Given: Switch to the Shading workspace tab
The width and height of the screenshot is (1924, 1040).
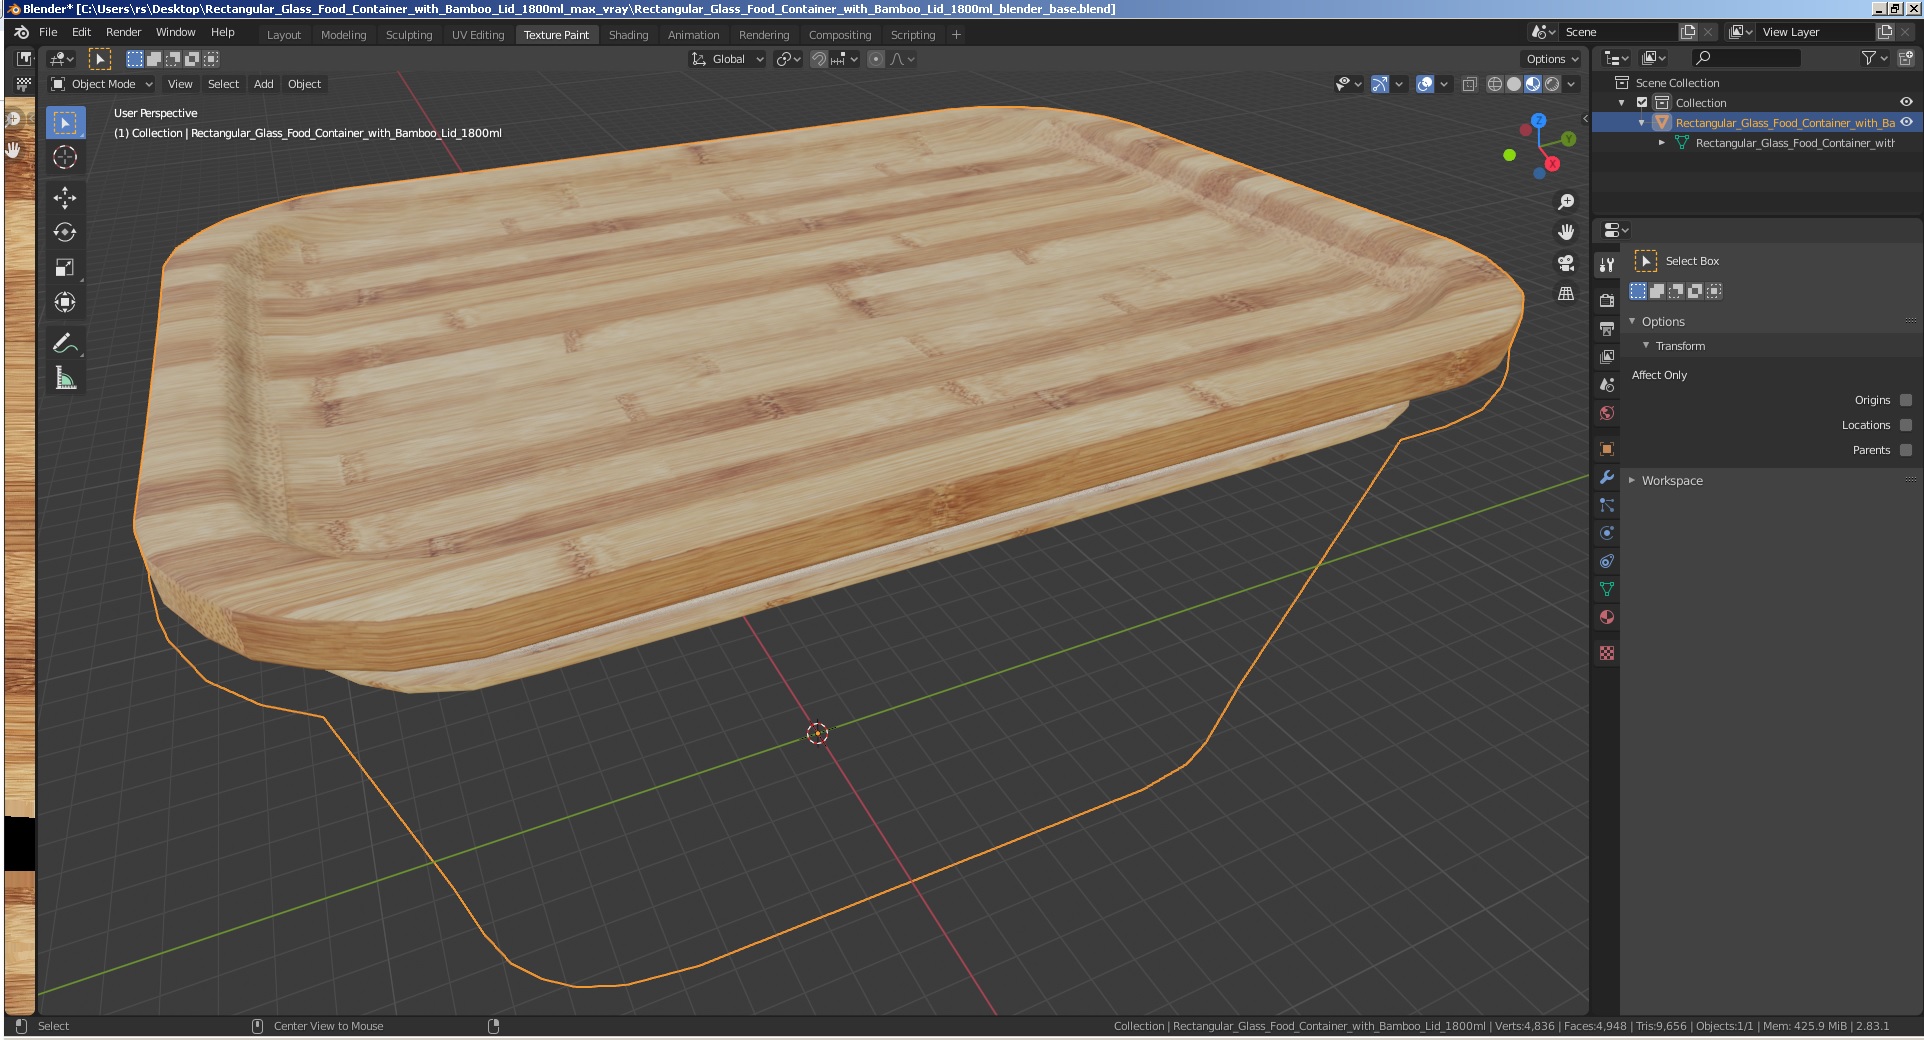Looking at the screenshot, I should click(x=628, y=35).
